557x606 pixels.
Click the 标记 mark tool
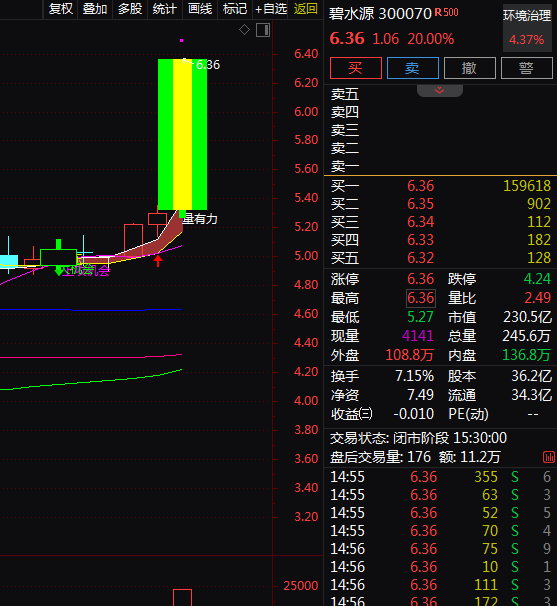tap(235, 9)
